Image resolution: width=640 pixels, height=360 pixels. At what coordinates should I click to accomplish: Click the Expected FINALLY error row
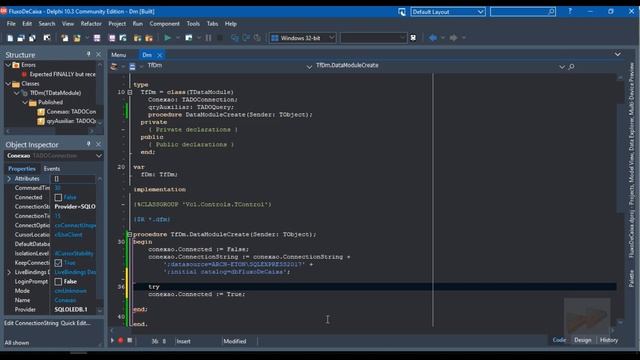(62, 74)
